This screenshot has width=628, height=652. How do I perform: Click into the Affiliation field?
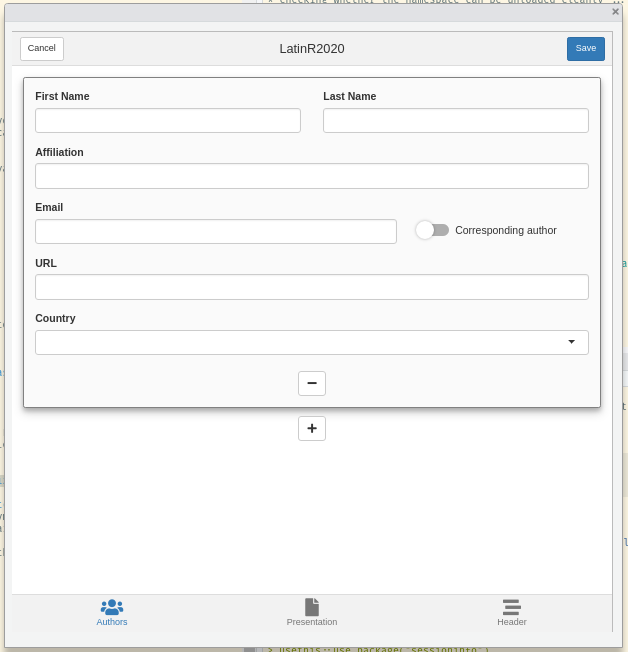(312, 176)
